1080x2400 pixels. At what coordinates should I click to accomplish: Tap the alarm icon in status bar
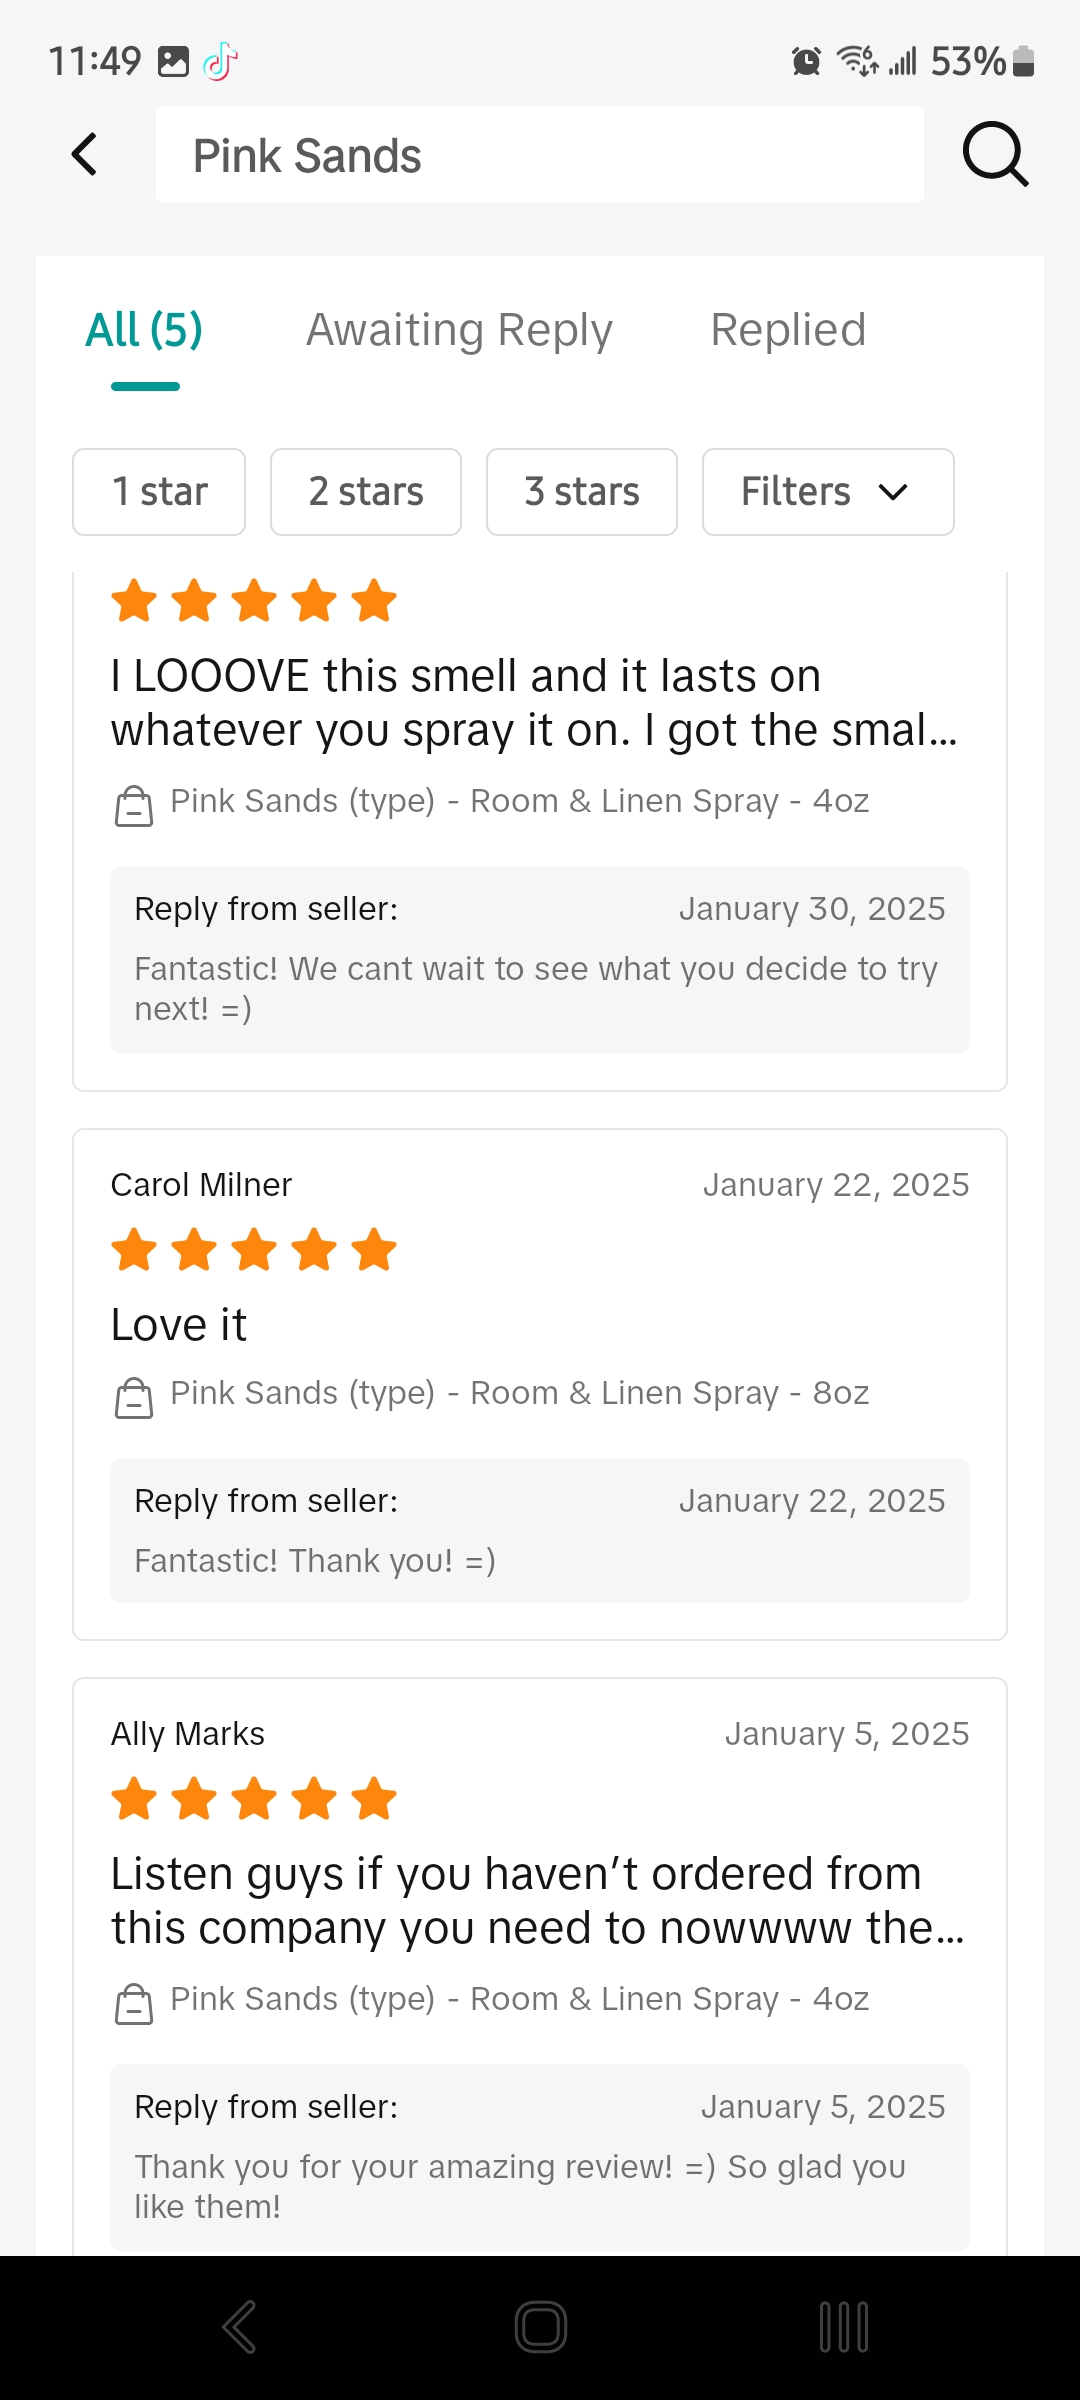click(x=806, y=62)
